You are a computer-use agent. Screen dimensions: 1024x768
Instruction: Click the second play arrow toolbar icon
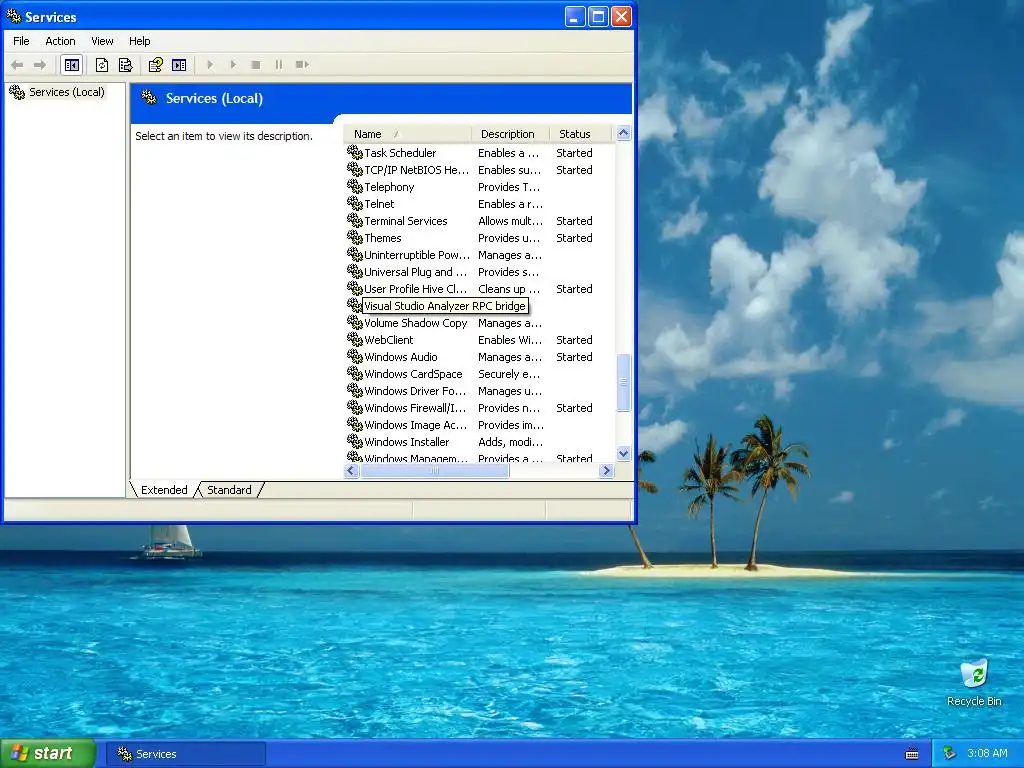[232, 65]
